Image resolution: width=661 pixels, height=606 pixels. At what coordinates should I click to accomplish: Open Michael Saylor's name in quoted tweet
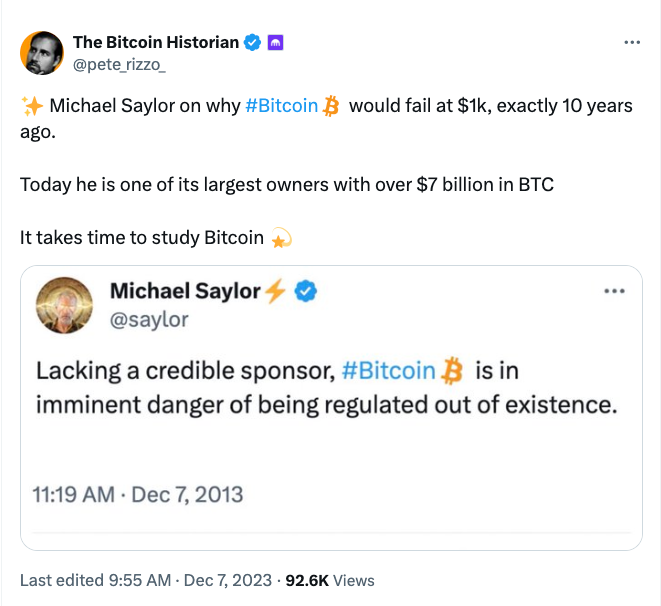(184, 292)
